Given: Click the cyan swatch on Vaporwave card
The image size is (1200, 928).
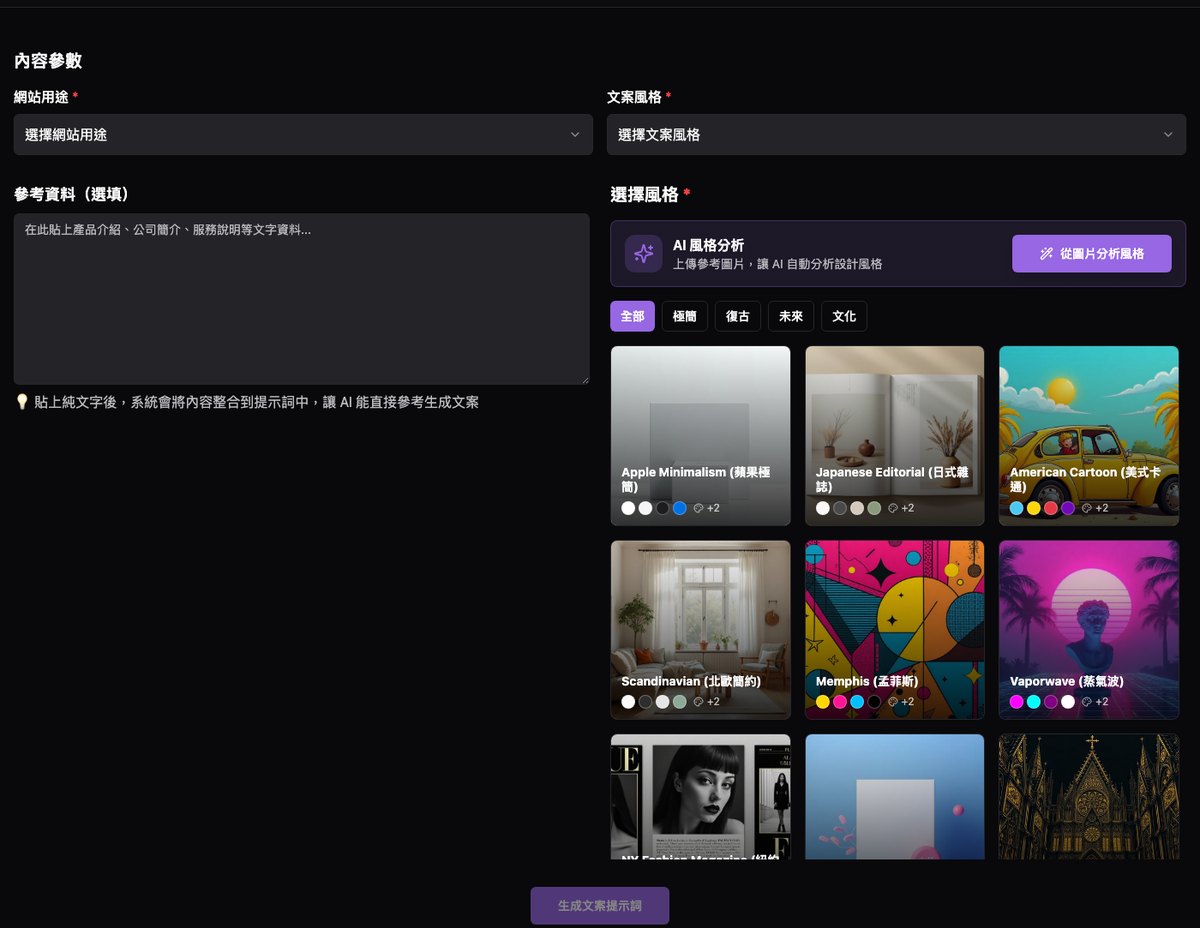Looking at the screenshot, I should pos(1034,702).
